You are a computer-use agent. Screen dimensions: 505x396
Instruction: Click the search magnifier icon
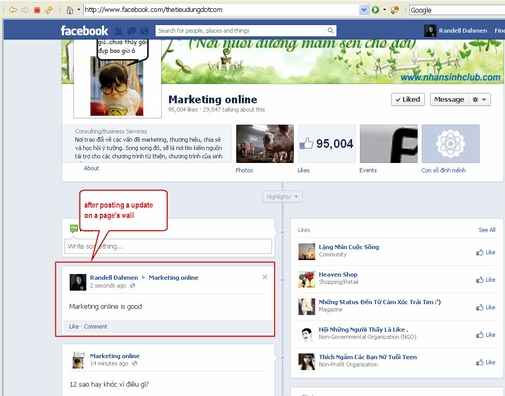tap(330, 31)
